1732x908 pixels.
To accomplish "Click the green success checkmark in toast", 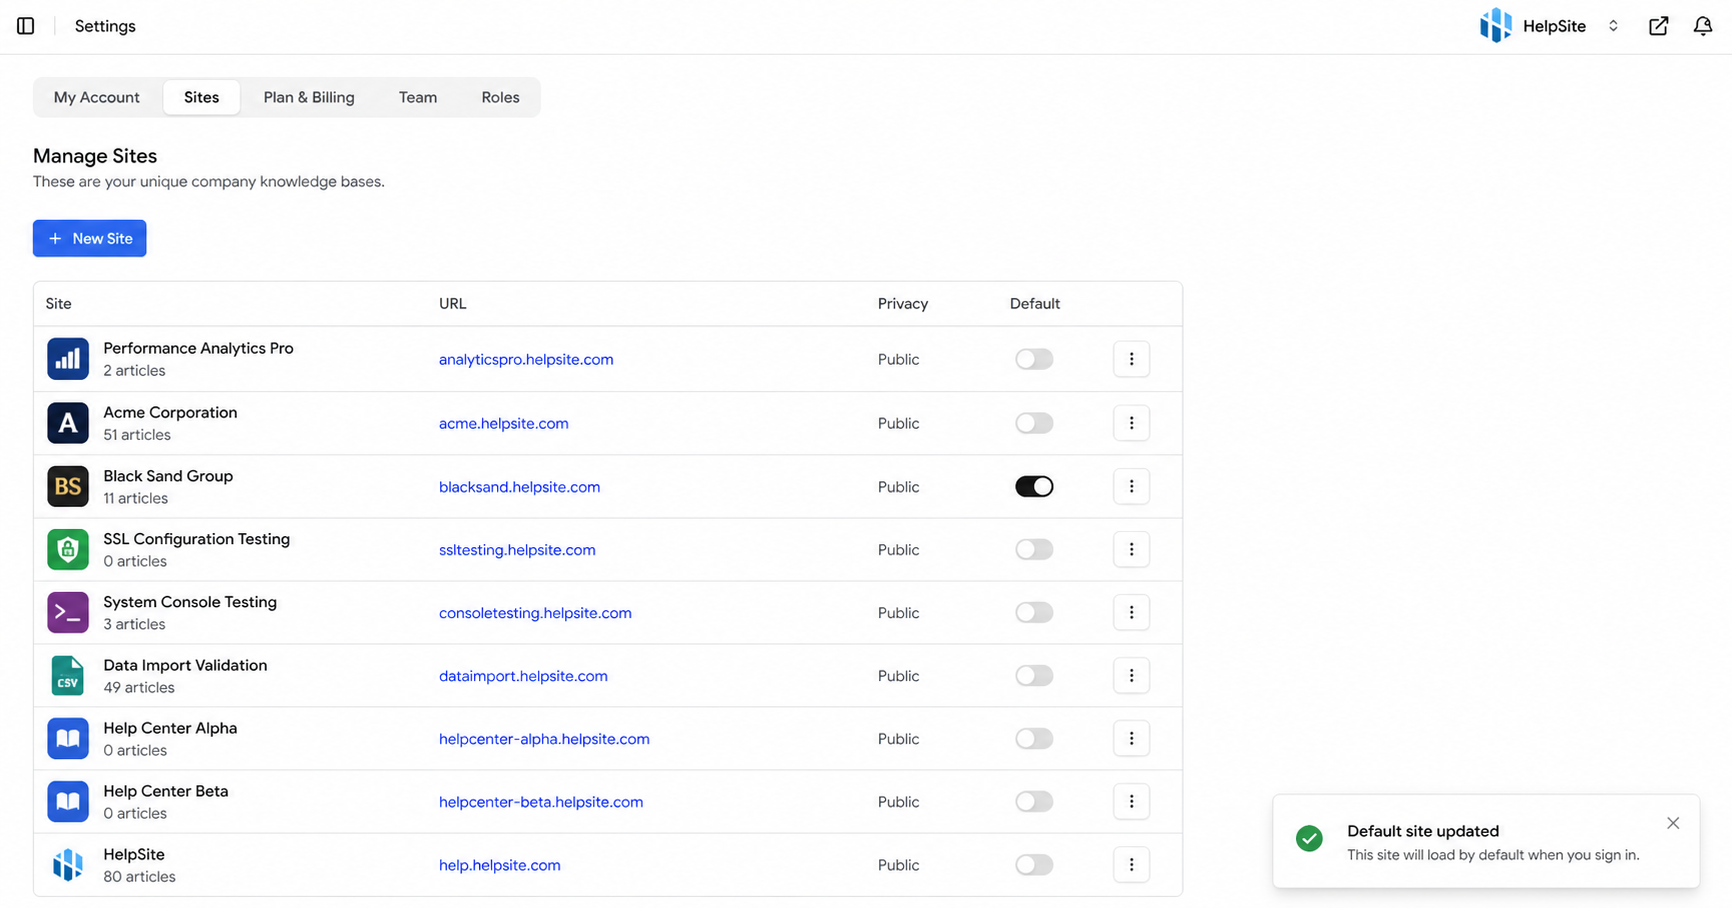I will coord(1309,839).
